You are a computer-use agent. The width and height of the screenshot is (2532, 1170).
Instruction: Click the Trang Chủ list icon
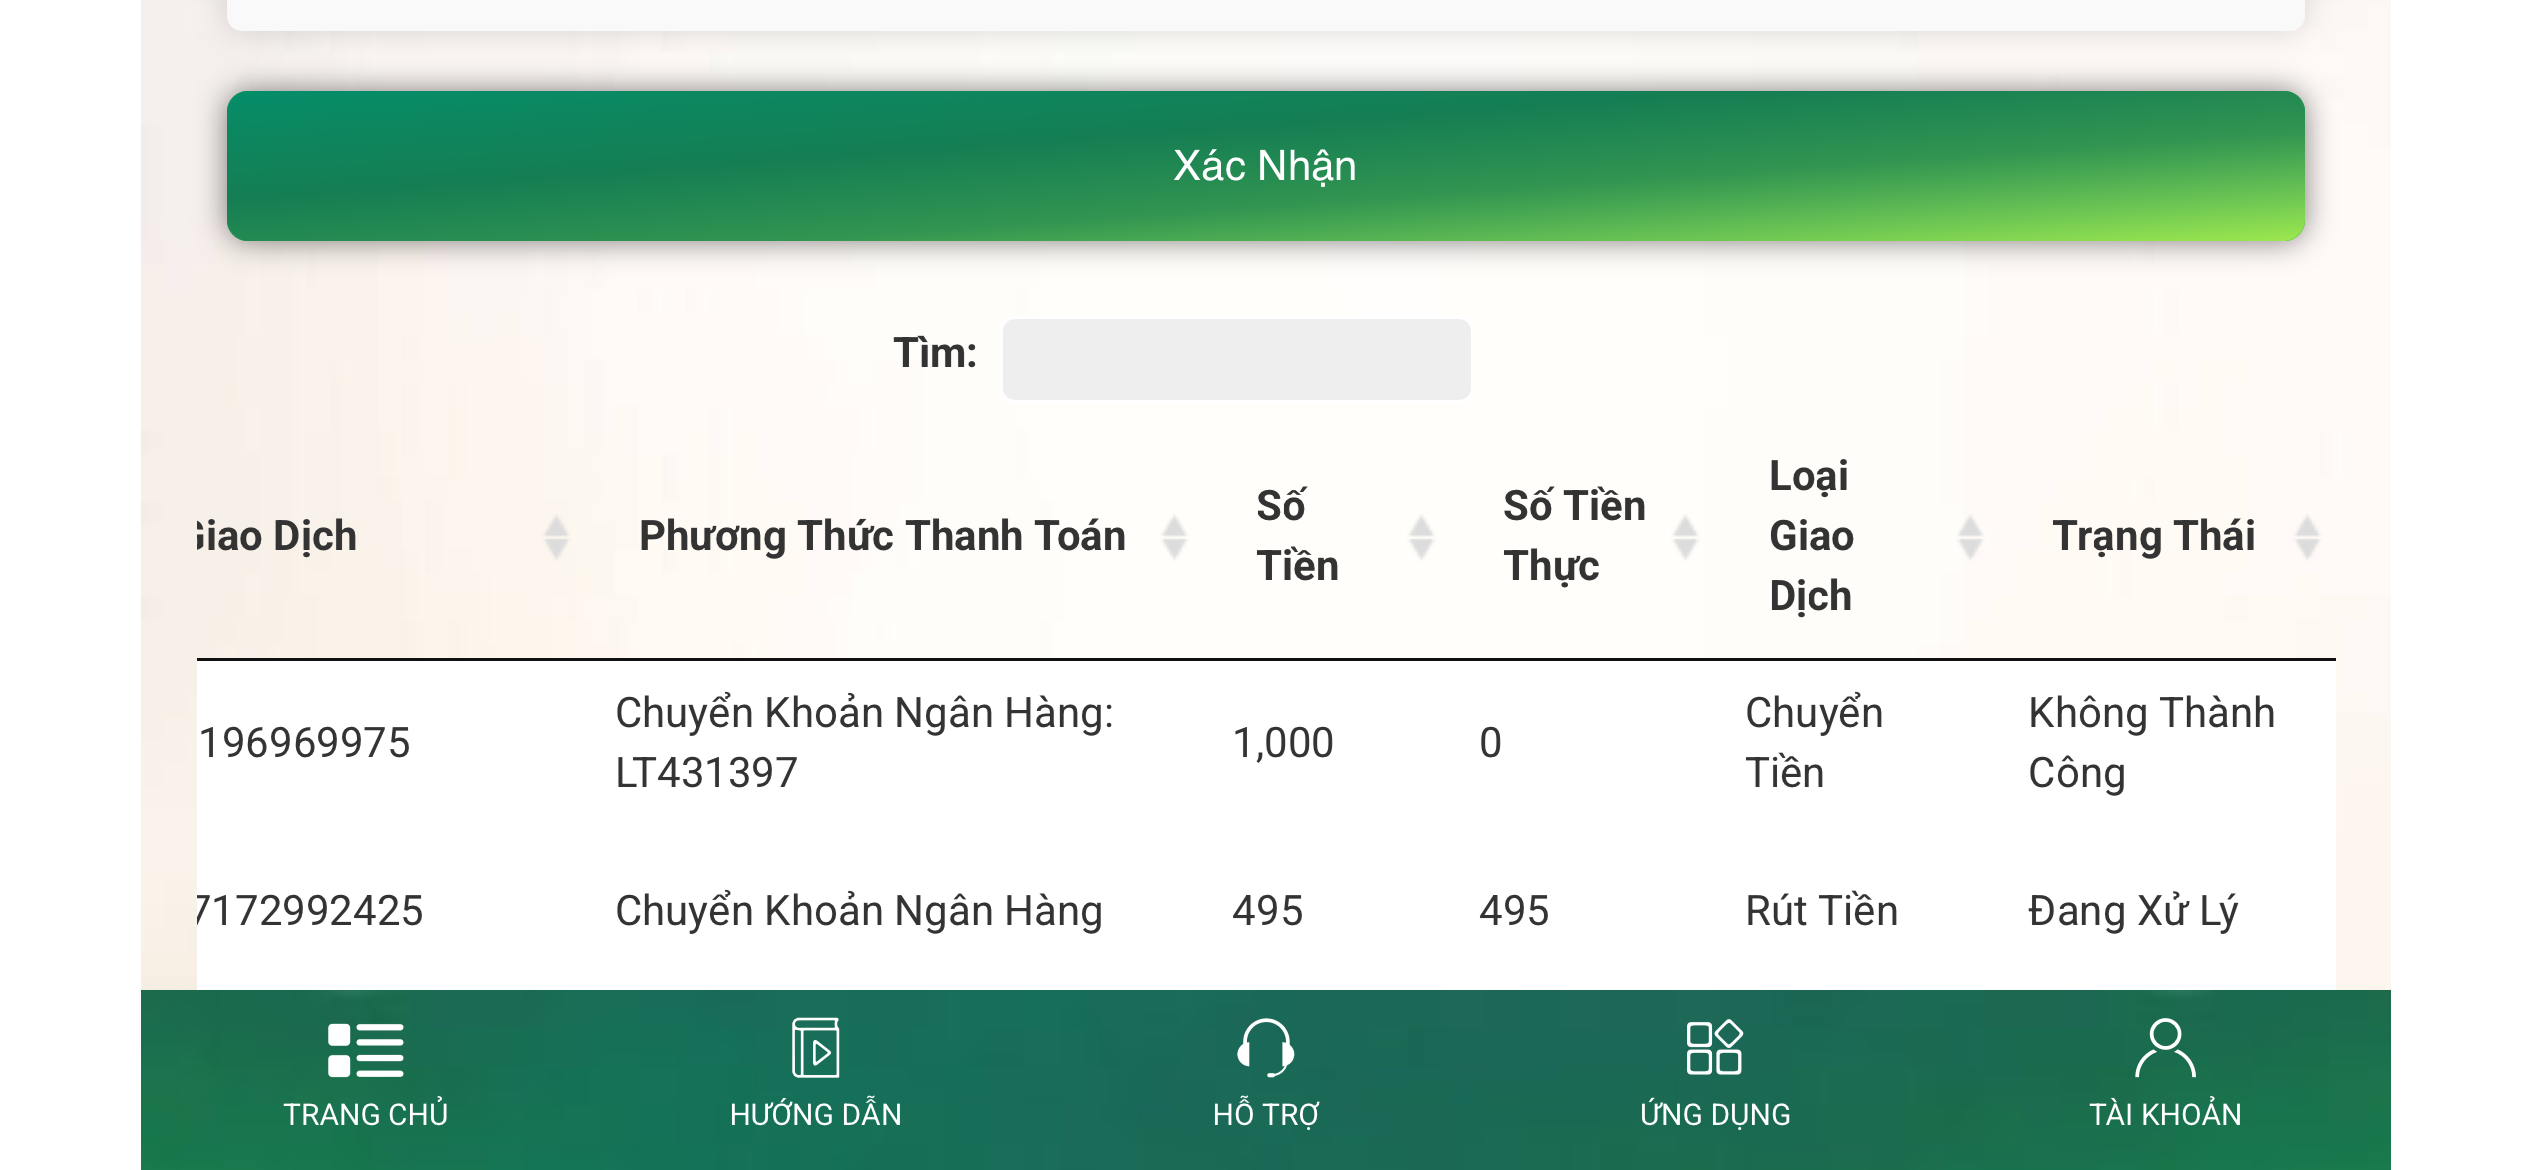coord(365,1049)
